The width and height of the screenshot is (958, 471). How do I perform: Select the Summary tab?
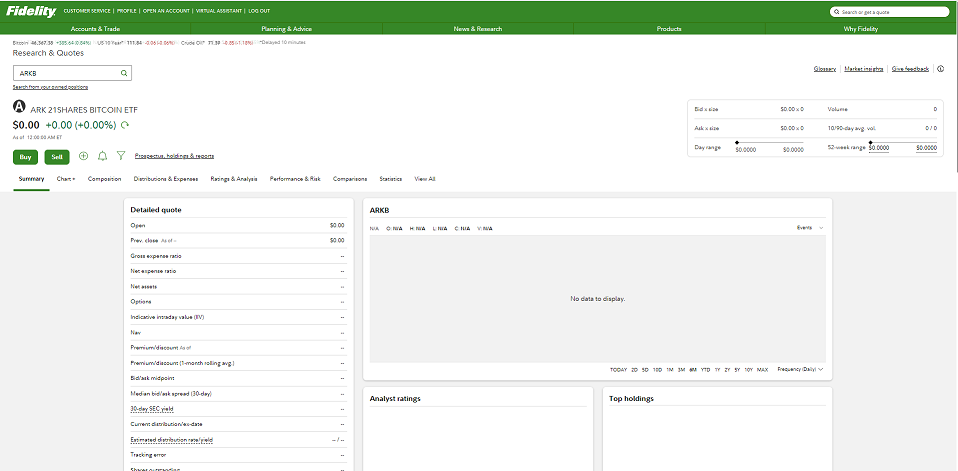(x=31, y=179)
